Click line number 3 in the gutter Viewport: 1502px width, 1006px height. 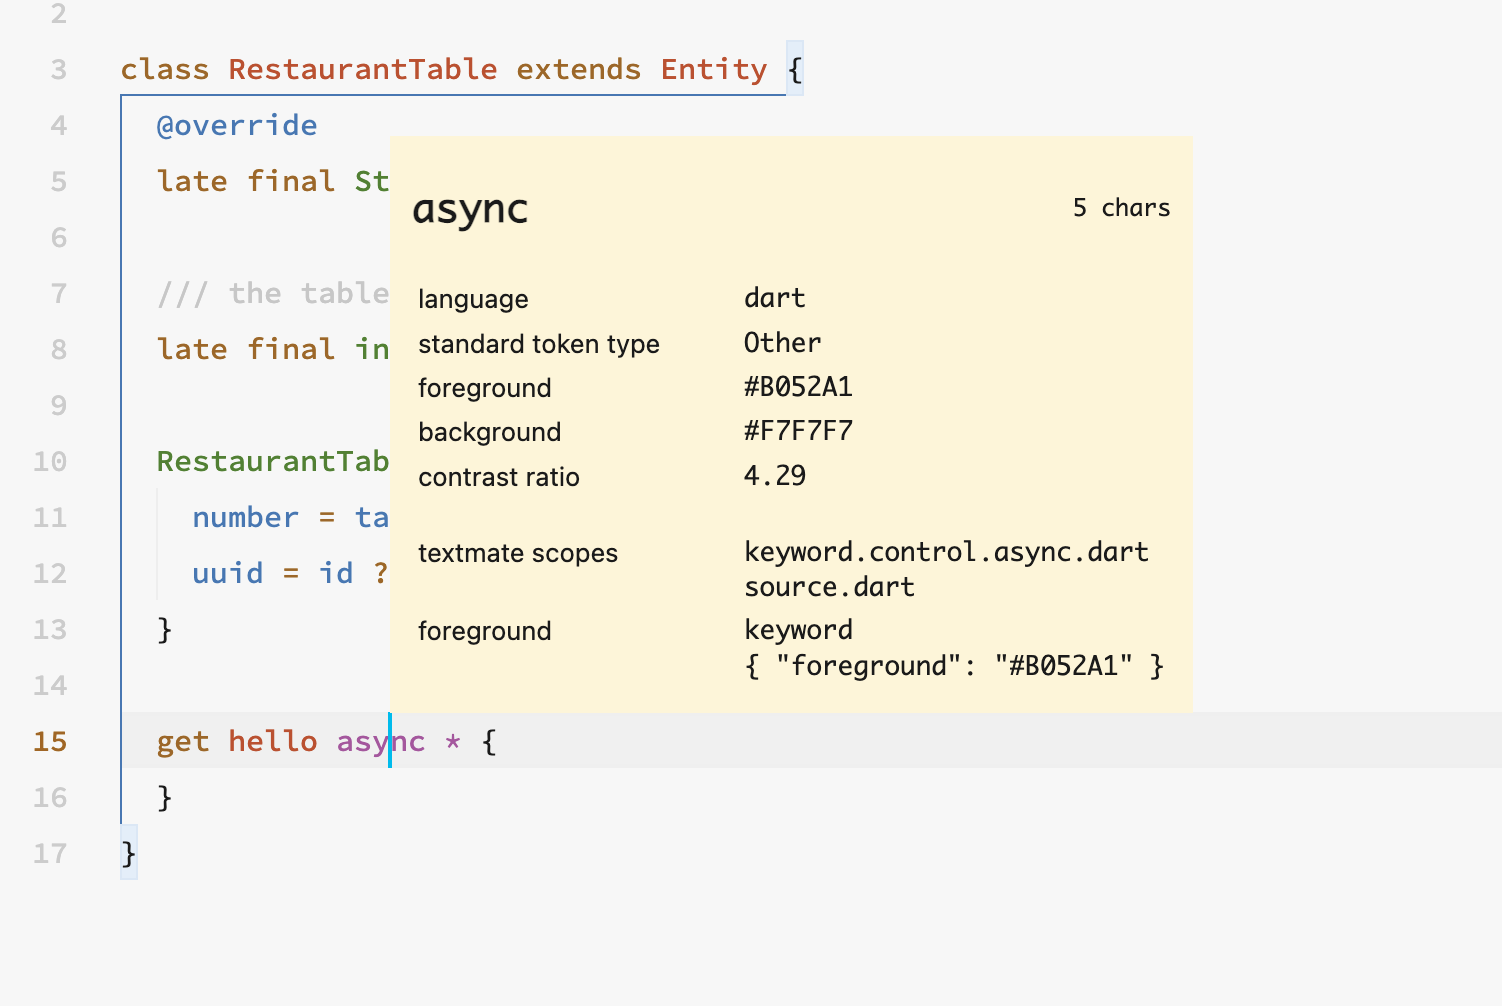(x=59, y=70)
